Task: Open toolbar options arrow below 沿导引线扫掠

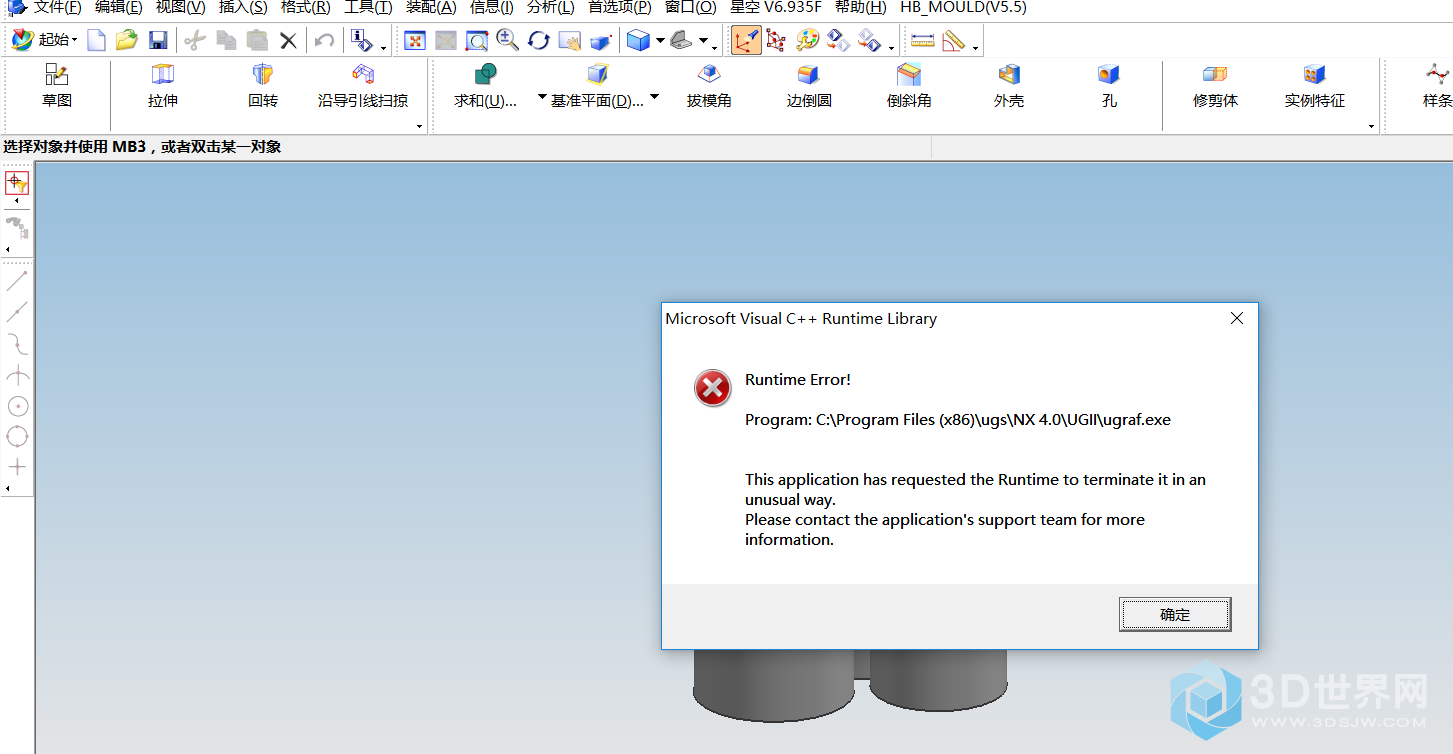Action: [x=419, y=127]
